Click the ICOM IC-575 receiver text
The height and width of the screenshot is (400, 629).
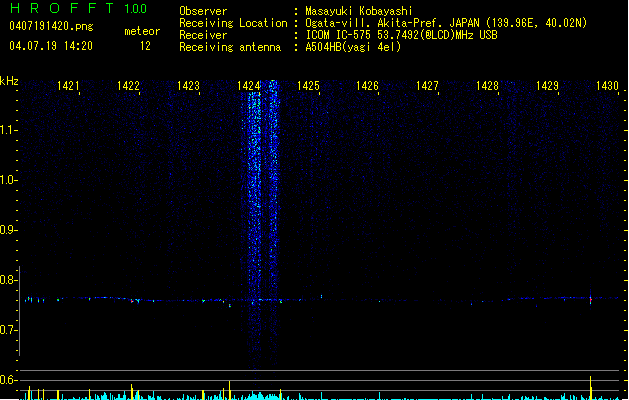coord(401,35)
